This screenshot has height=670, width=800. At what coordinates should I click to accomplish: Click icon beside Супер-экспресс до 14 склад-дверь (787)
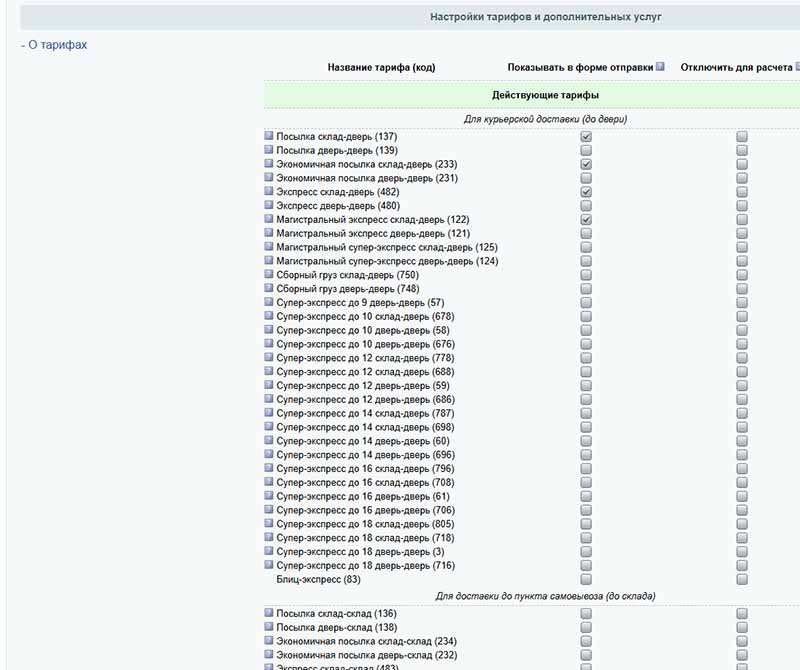(x=269, y=413)
